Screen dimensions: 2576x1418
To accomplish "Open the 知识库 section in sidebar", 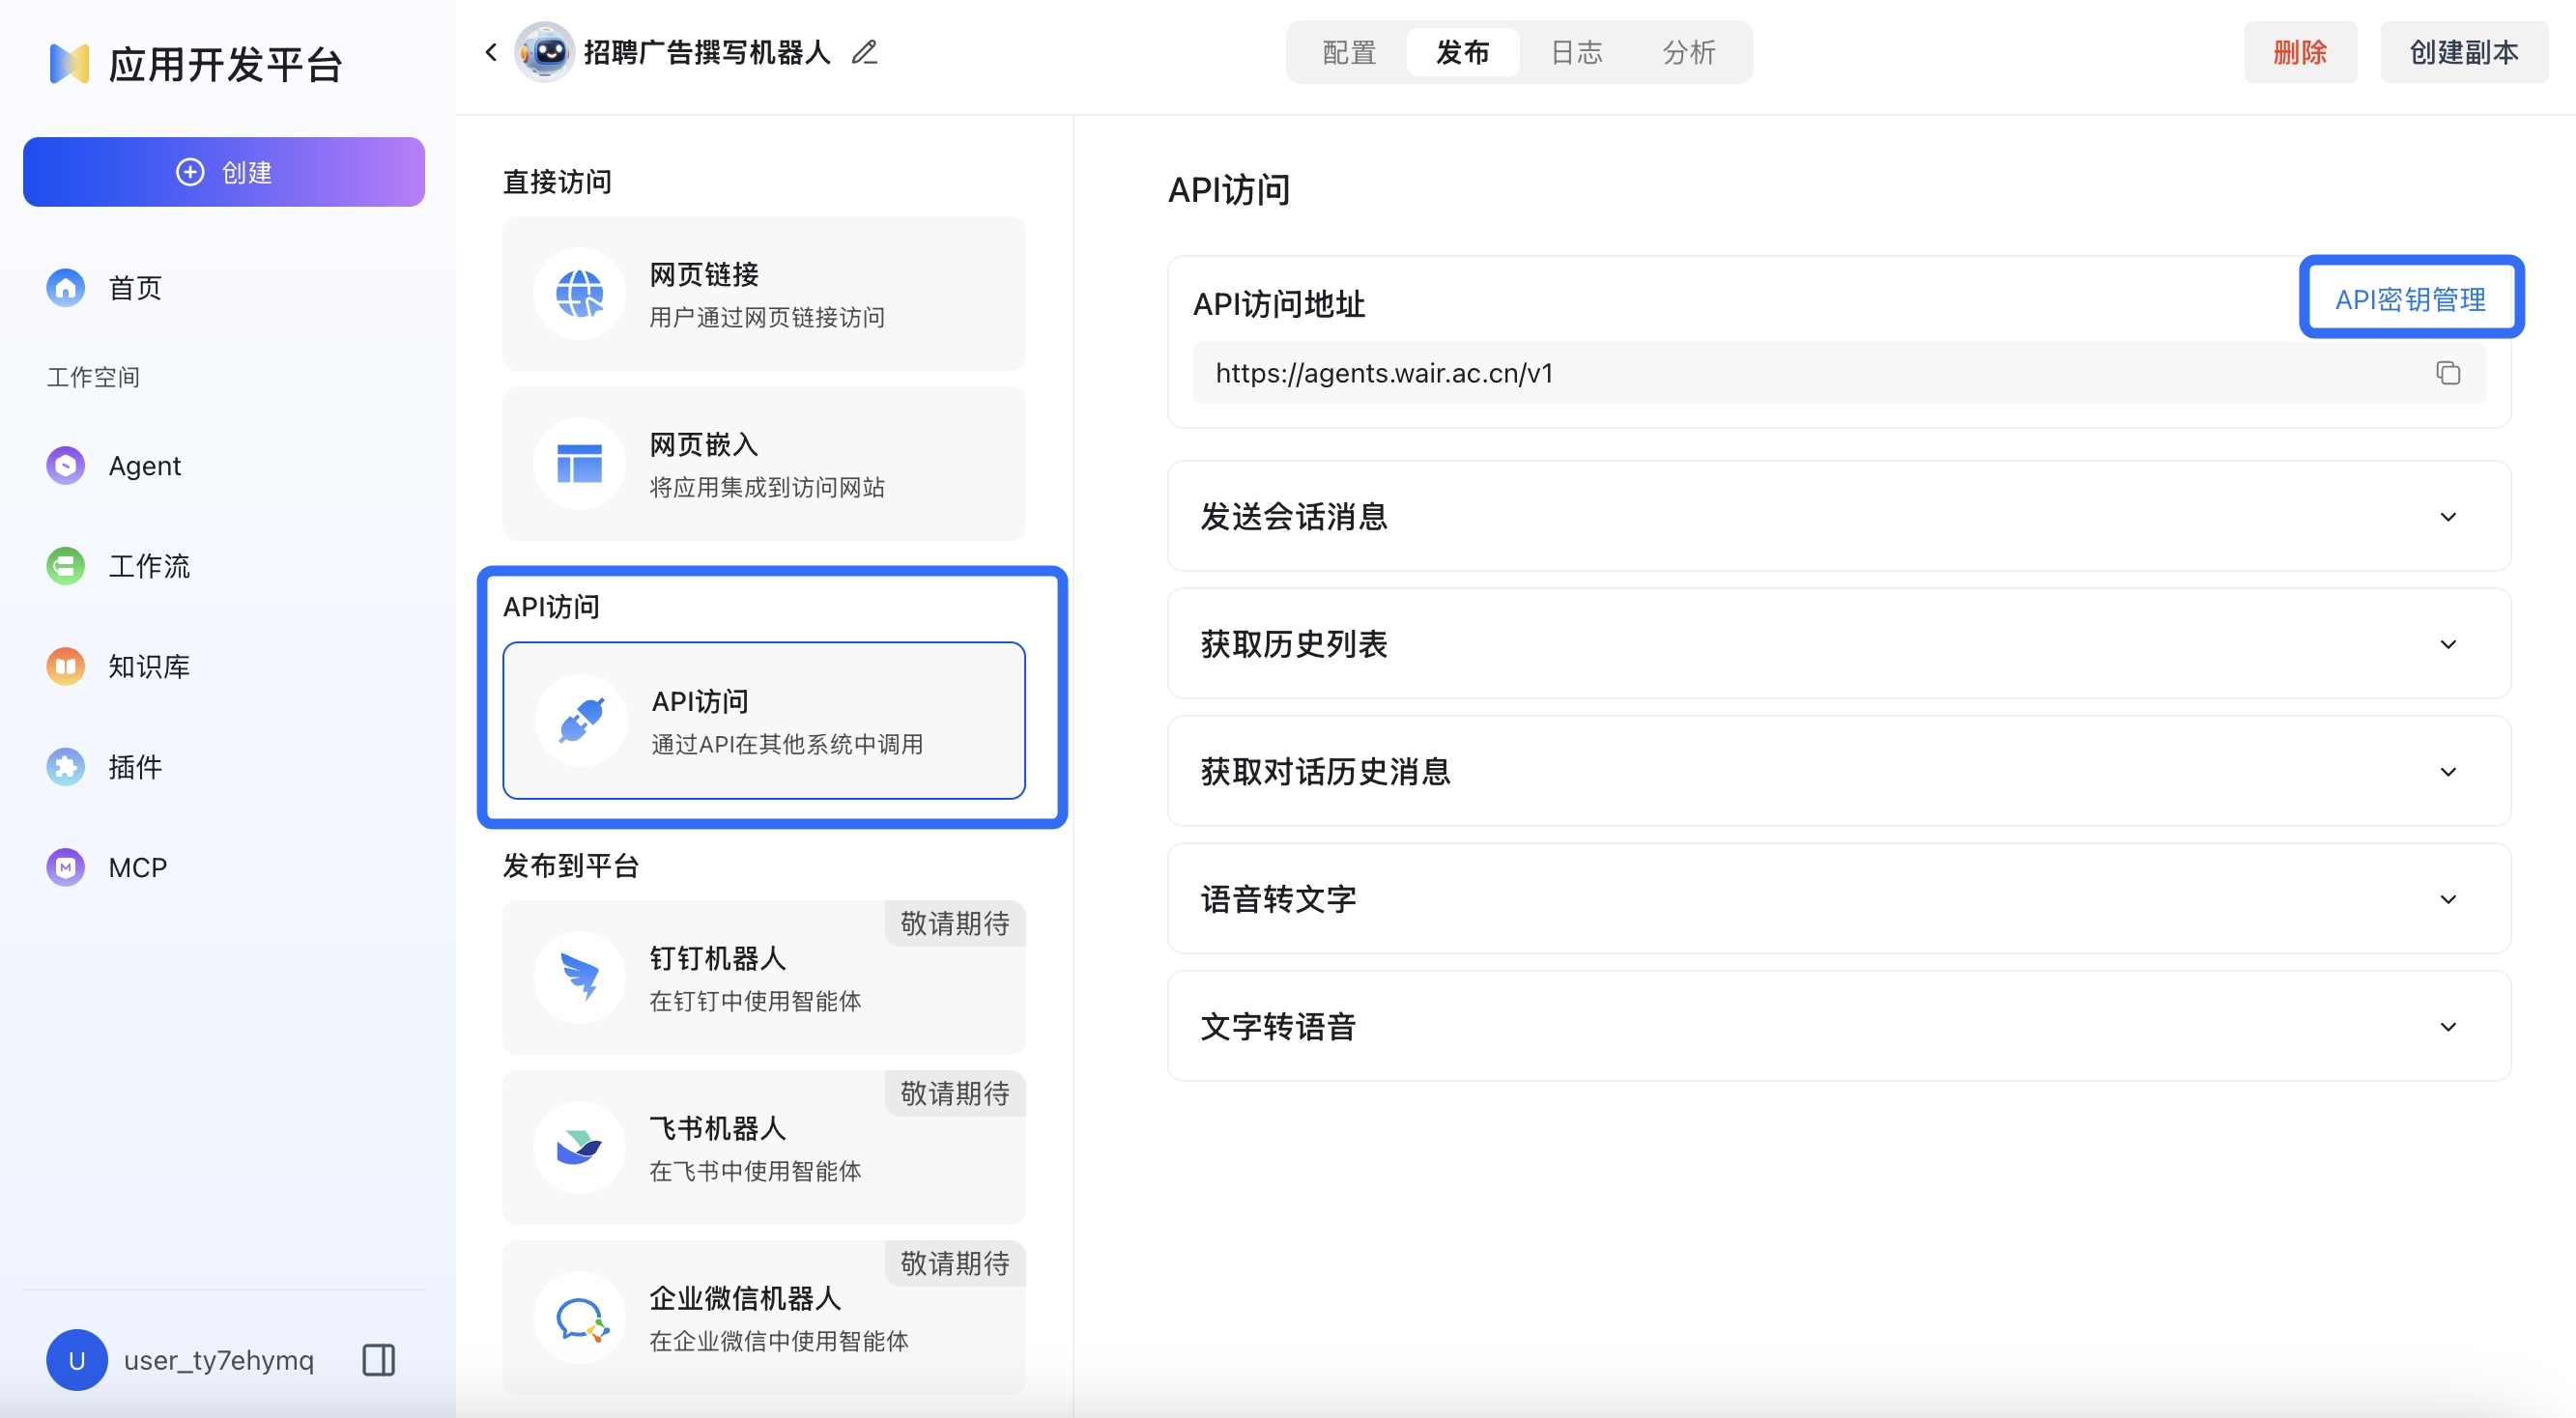I will (x=149, y=666).
